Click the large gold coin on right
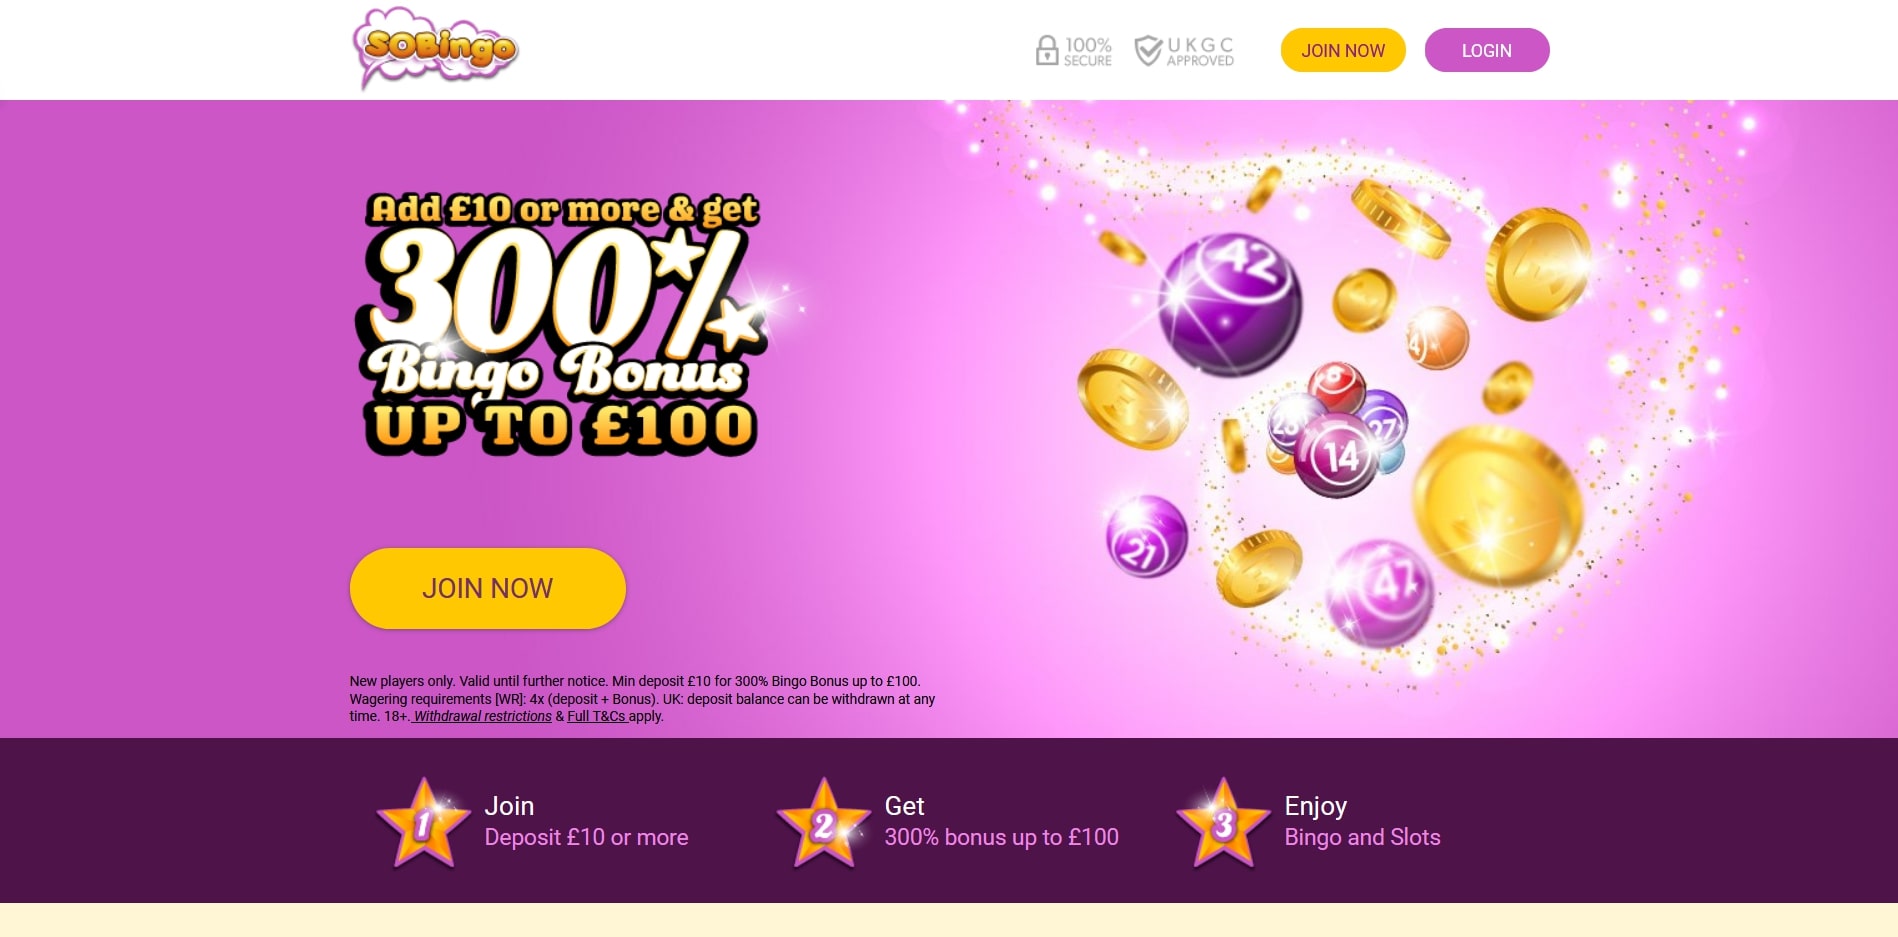The height and width of the screenshot is (937, 1898). click(x=1497, y=505)
